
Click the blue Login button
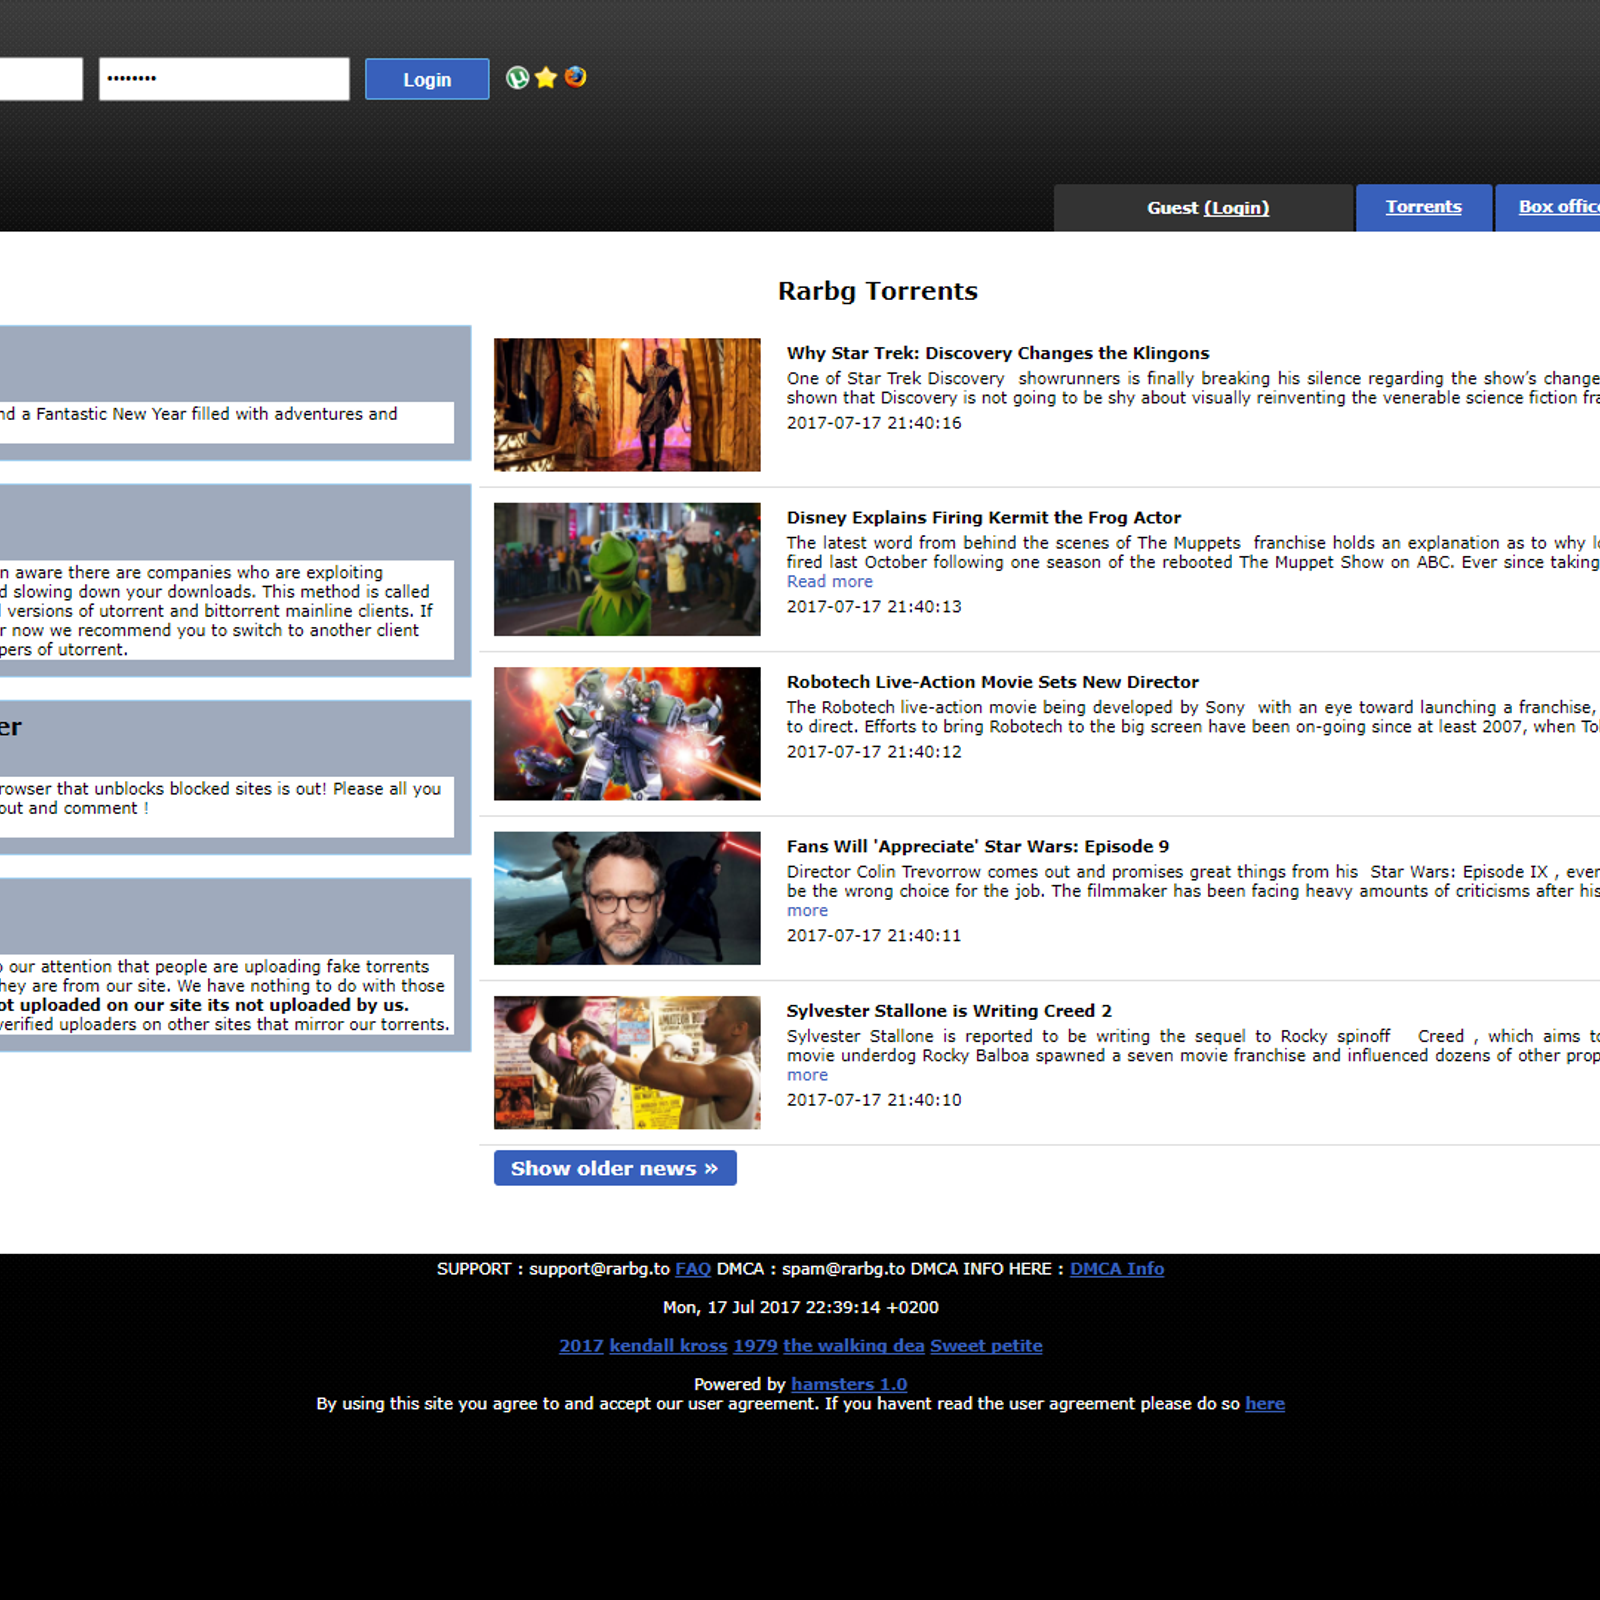click(427, 79)
